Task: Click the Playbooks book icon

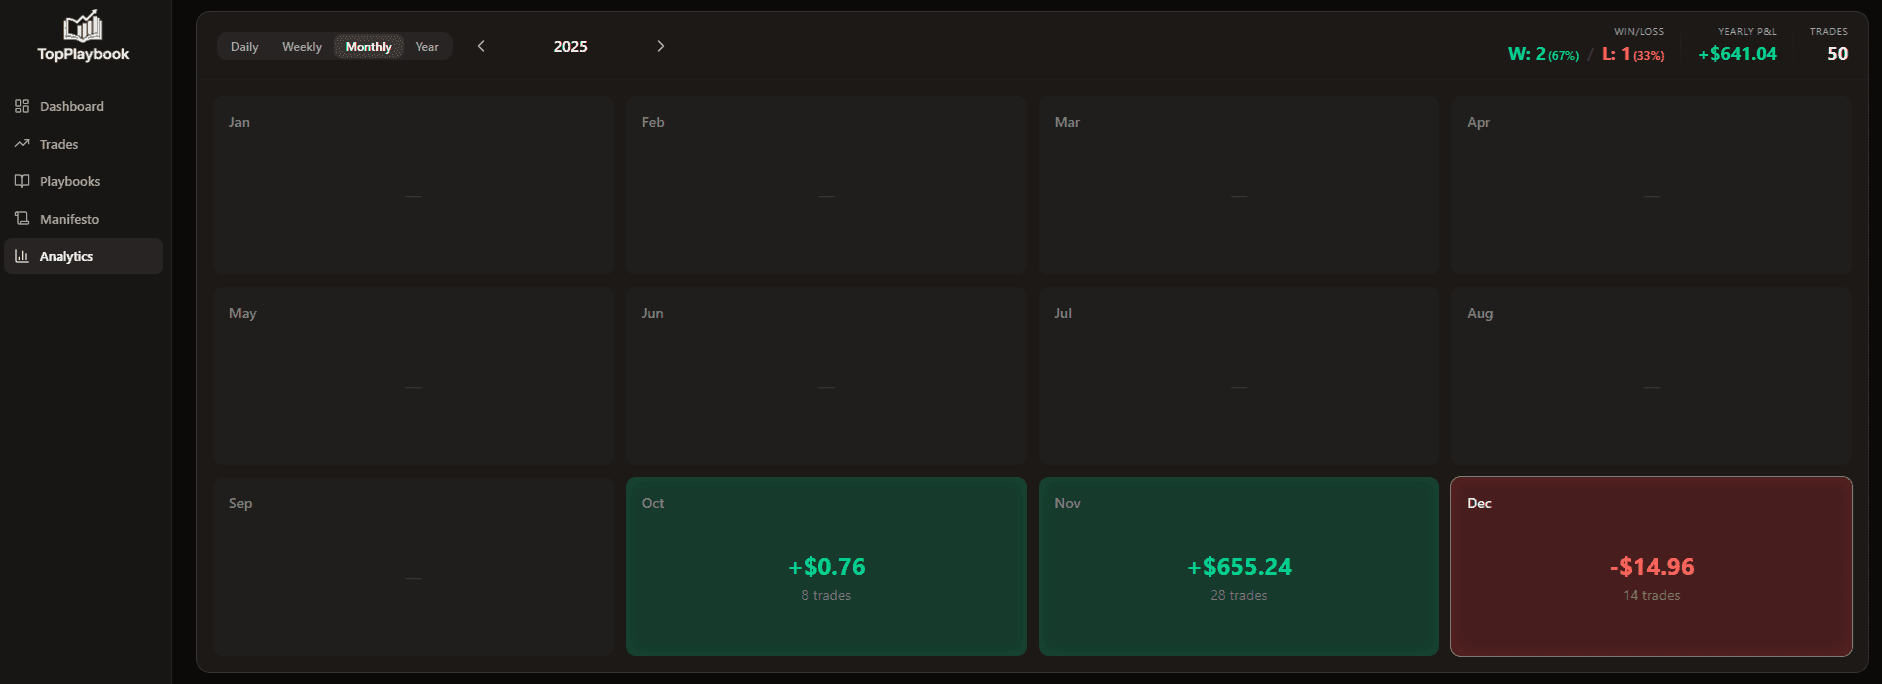Action: coord(22,181)
